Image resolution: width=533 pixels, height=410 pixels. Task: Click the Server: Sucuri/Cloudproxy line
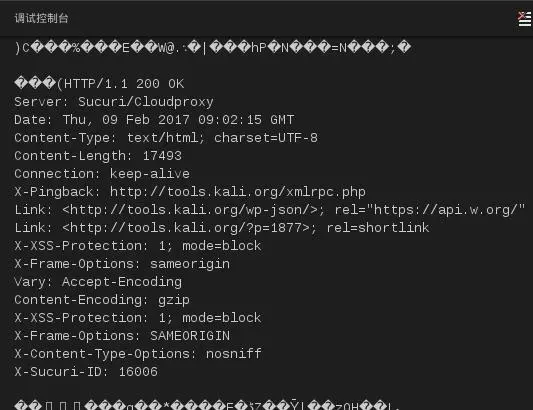114,102
